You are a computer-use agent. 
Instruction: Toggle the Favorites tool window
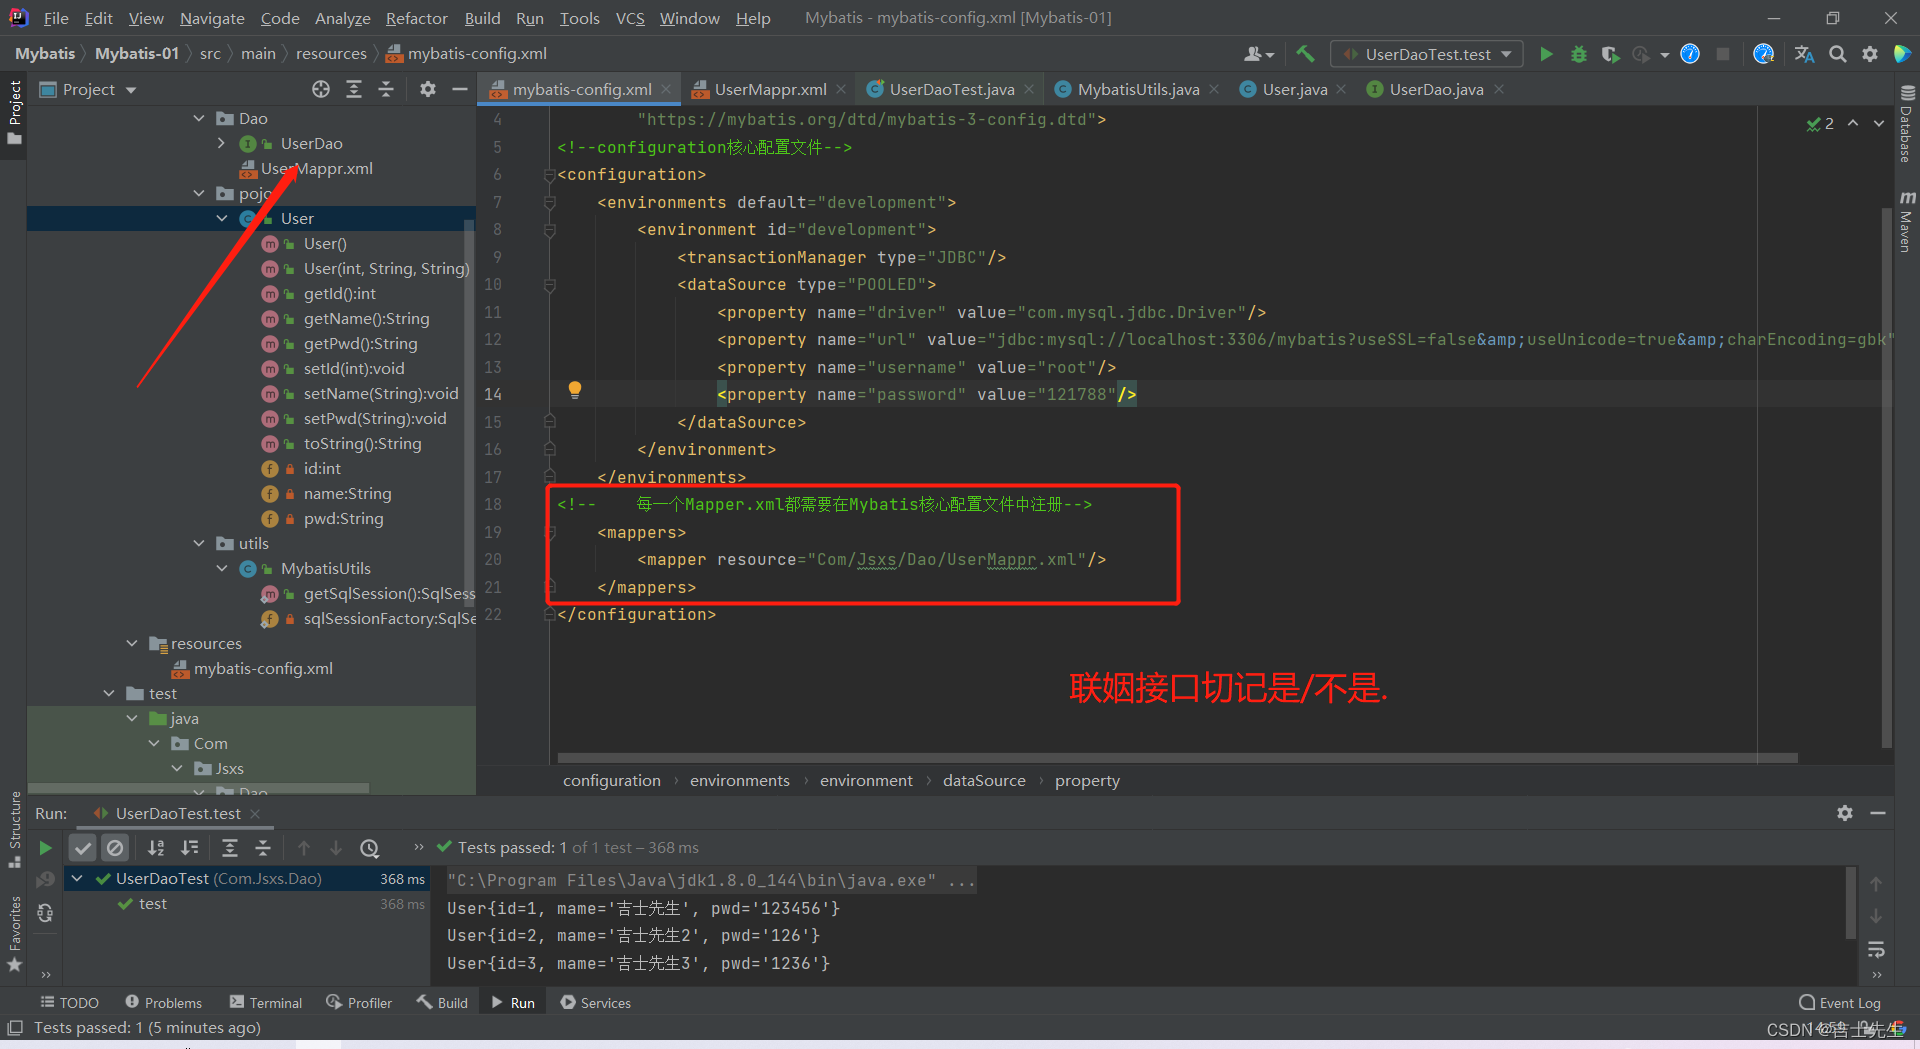click(x=14, y=932)
